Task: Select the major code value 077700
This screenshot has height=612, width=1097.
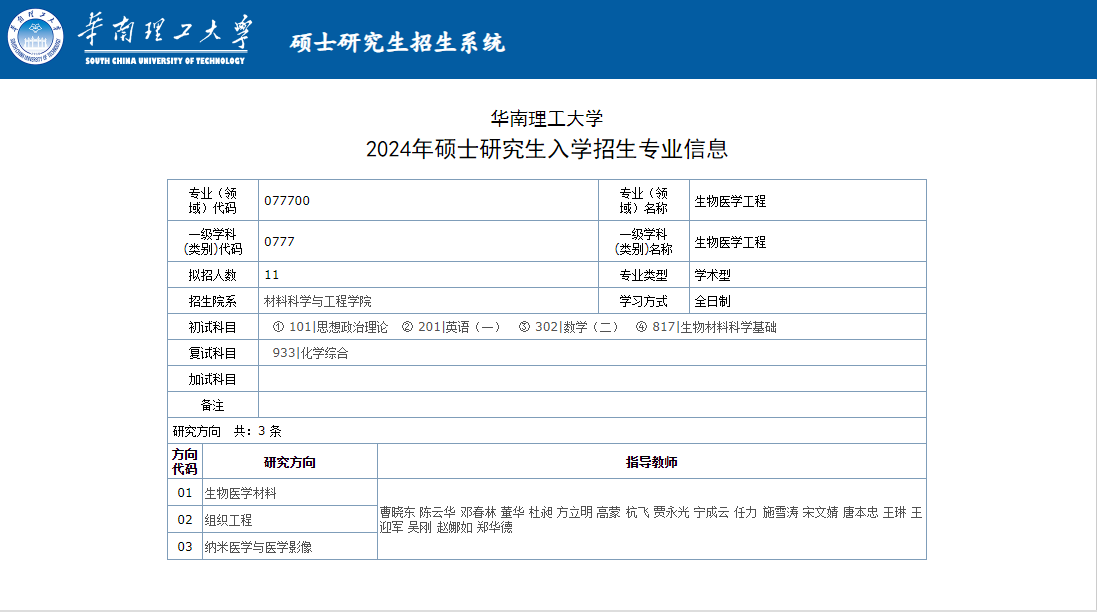Action: [x=287, y=201]
